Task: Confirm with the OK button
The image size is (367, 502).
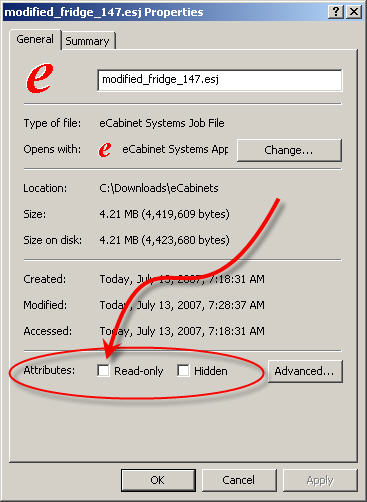Action: [x=157, y=480]
